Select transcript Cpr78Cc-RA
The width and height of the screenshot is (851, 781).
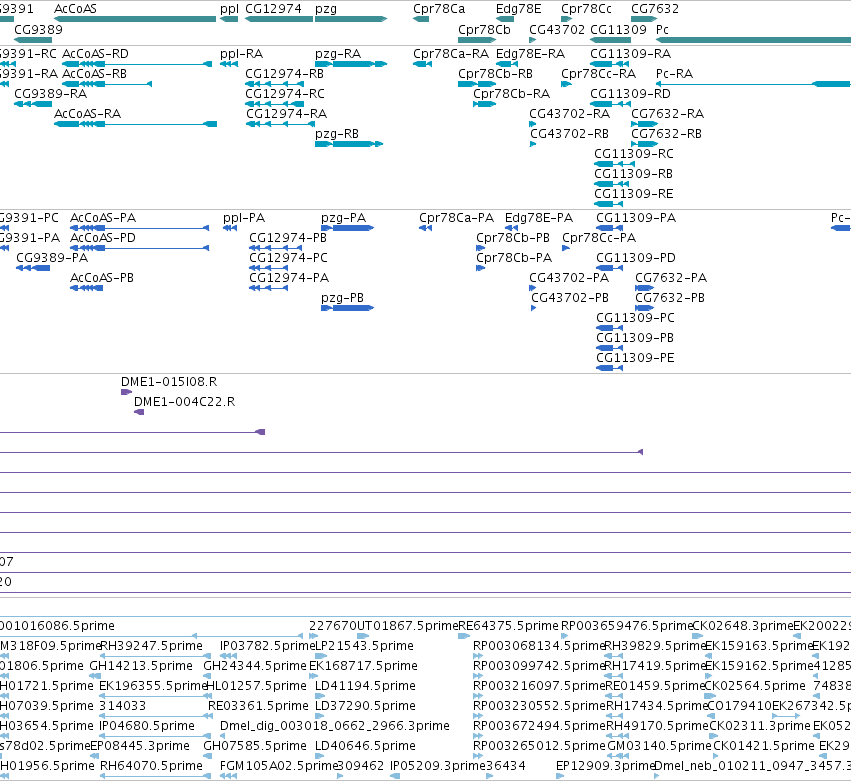(599, 74)
